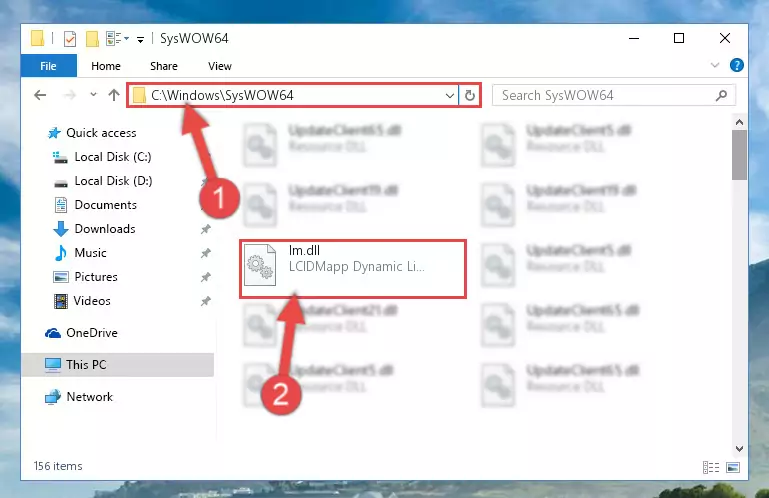Image resolution: width=769 pixels, height=498 pixels.
Task: Maximize the SysWOW64 window
Action: pos(679,38)
